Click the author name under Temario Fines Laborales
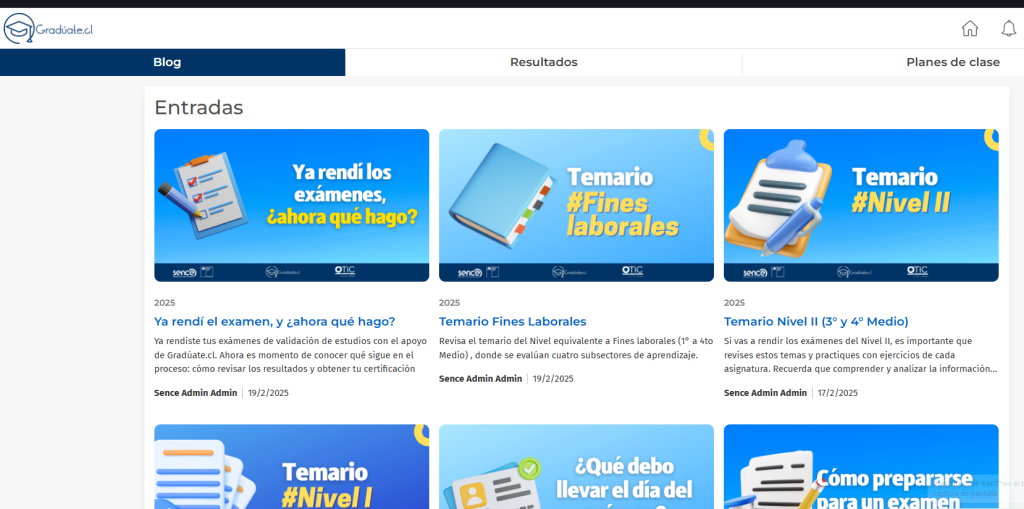 pyautogui.click(x=480, y=379)
